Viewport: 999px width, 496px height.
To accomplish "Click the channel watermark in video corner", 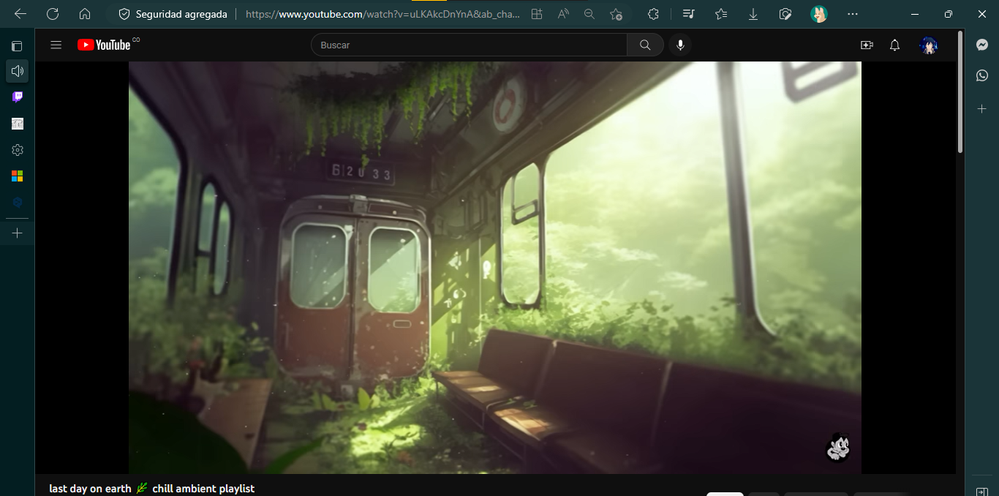I will point(838,447).
